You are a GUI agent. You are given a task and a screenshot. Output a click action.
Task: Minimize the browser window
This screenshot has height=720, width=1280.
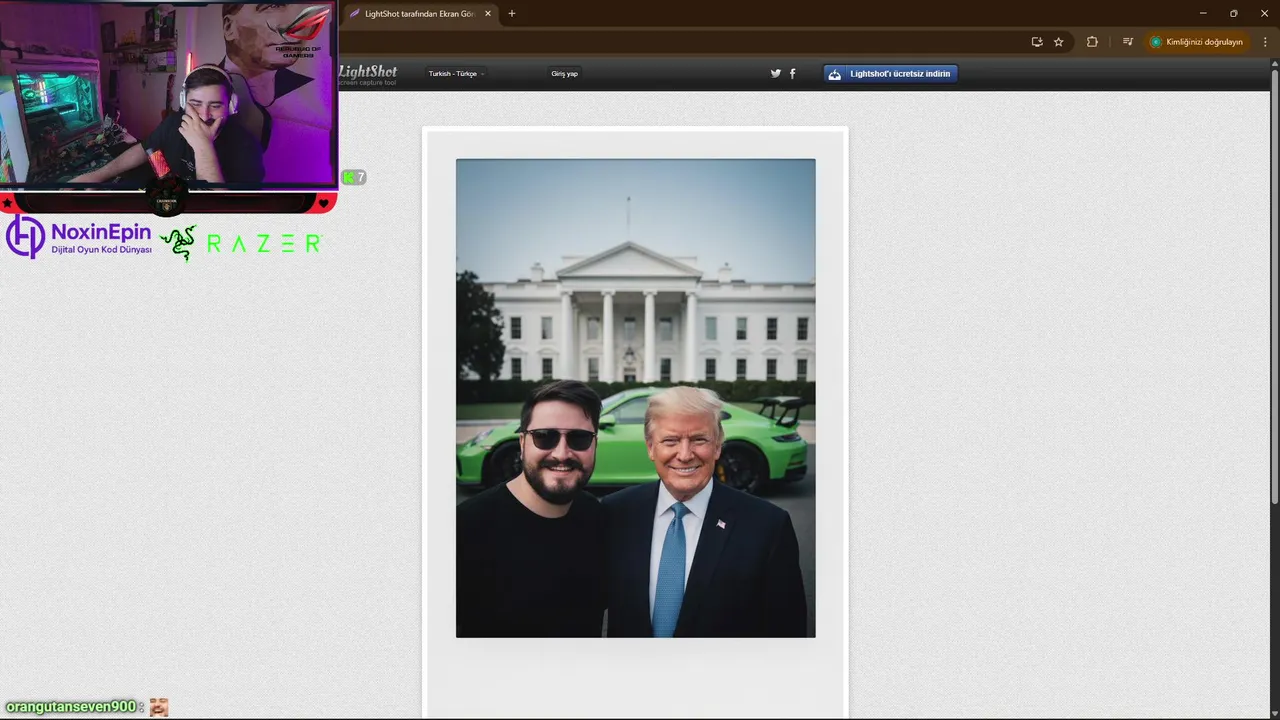click(1203, 14)
